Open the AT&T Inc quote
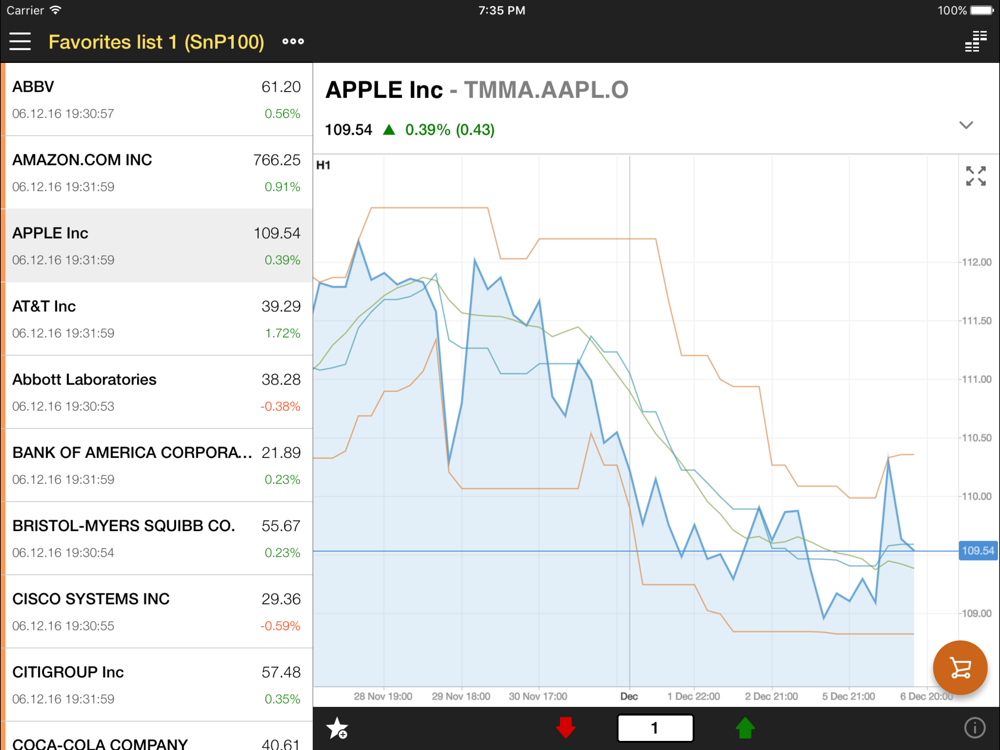 coord(156,319)
